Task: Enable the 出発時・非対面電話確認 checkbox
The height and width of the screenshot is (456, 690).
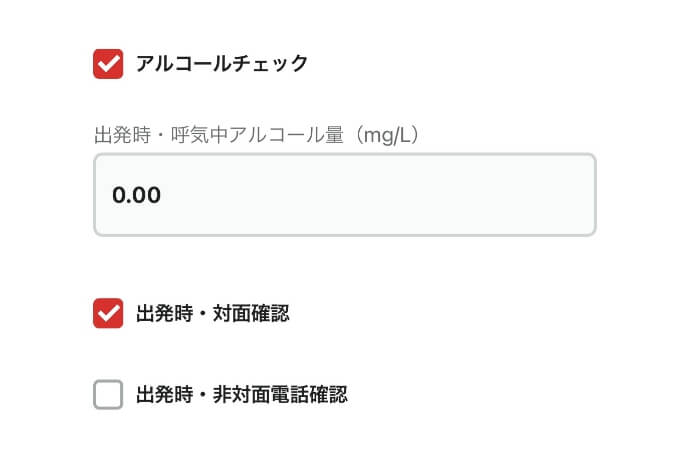Action: (108, 395)
